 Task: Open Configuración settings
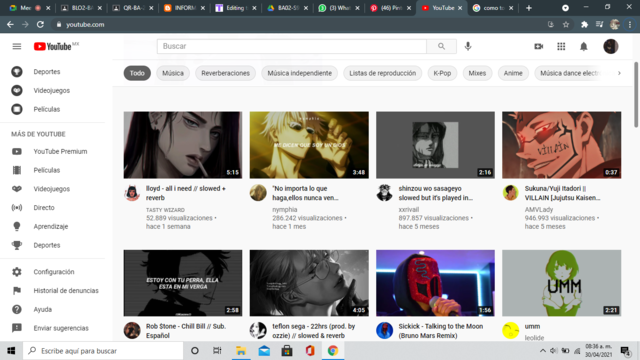[x=52, y=272]
